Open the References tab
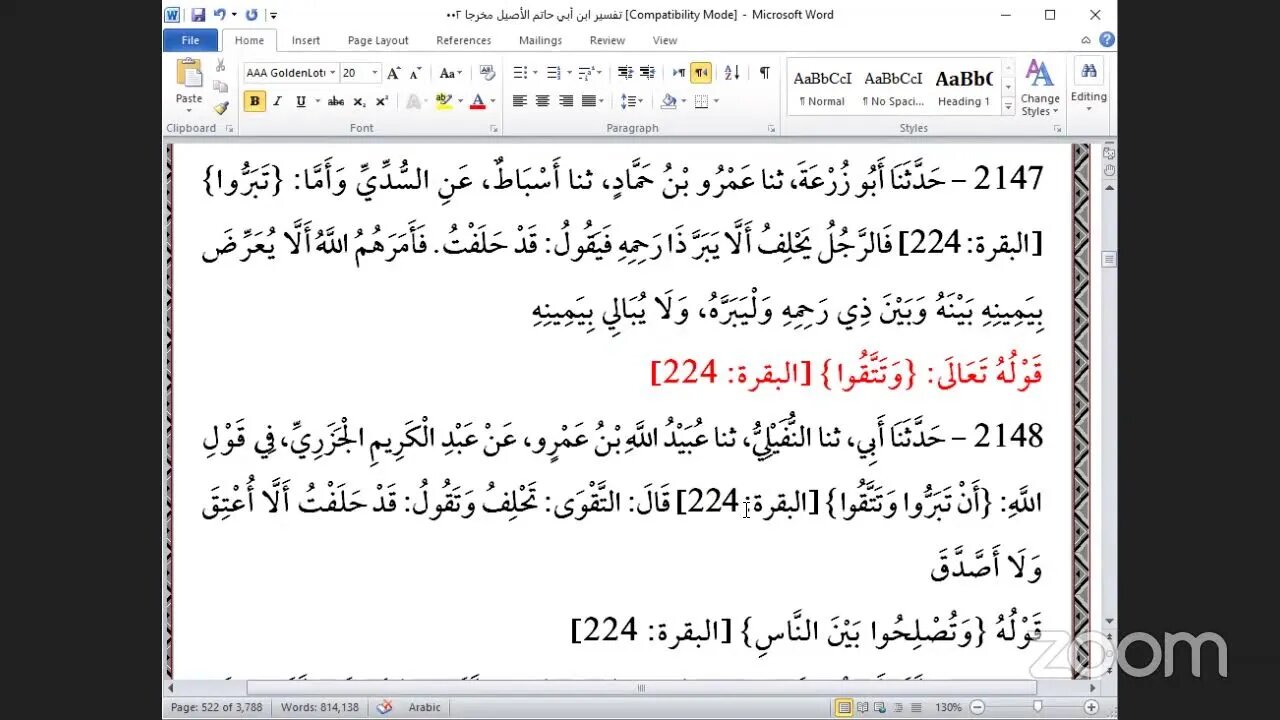Screen dimensions: 1280x720 pyautogui.click(x=463, y=40)
